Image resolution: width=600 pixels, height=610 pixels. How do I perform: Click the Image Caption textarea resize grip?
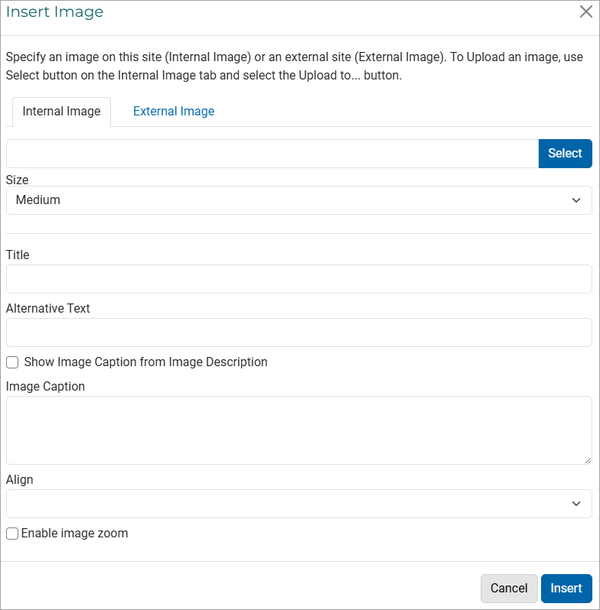[x=588, y=460]
